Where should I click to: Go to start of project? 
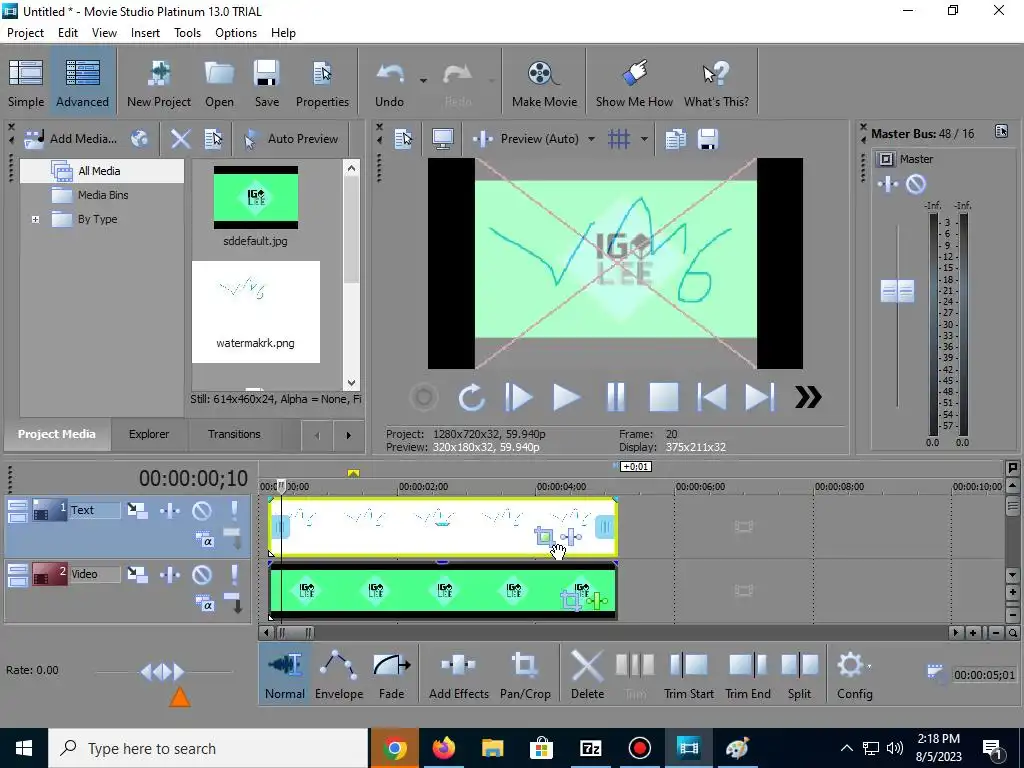tap(711, 396)
